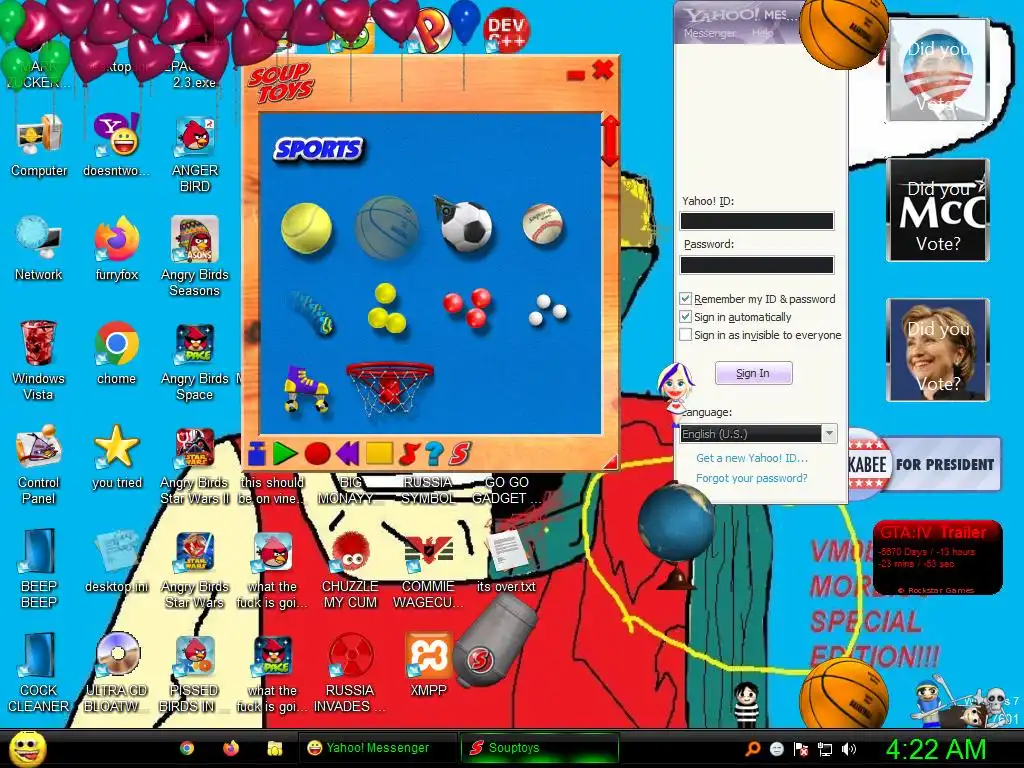The image size is (1024, 768).
Task: Click the GTA:IV Trailer countdown gadget
Action: coord(938,557)
